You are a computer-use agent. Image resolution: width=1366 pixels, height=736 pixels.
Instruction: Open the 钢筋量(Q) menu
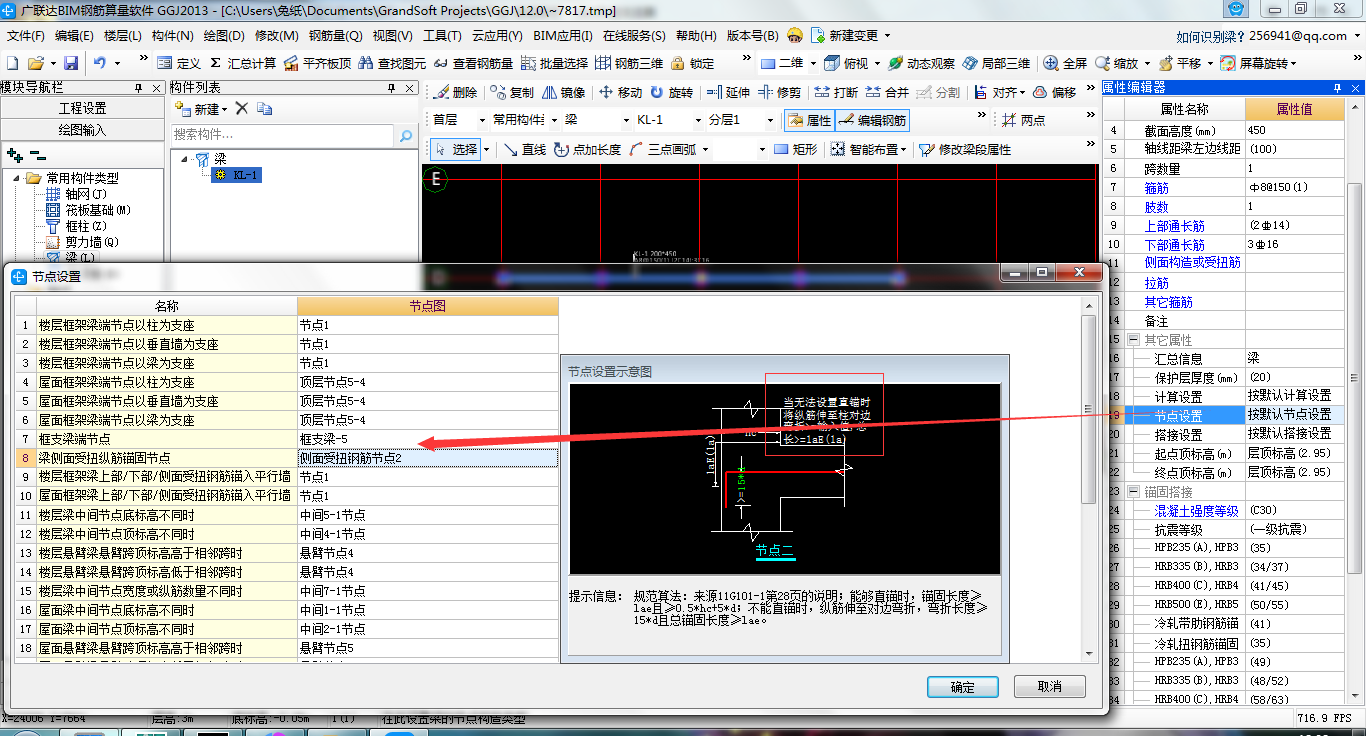[x=335, y=35]
